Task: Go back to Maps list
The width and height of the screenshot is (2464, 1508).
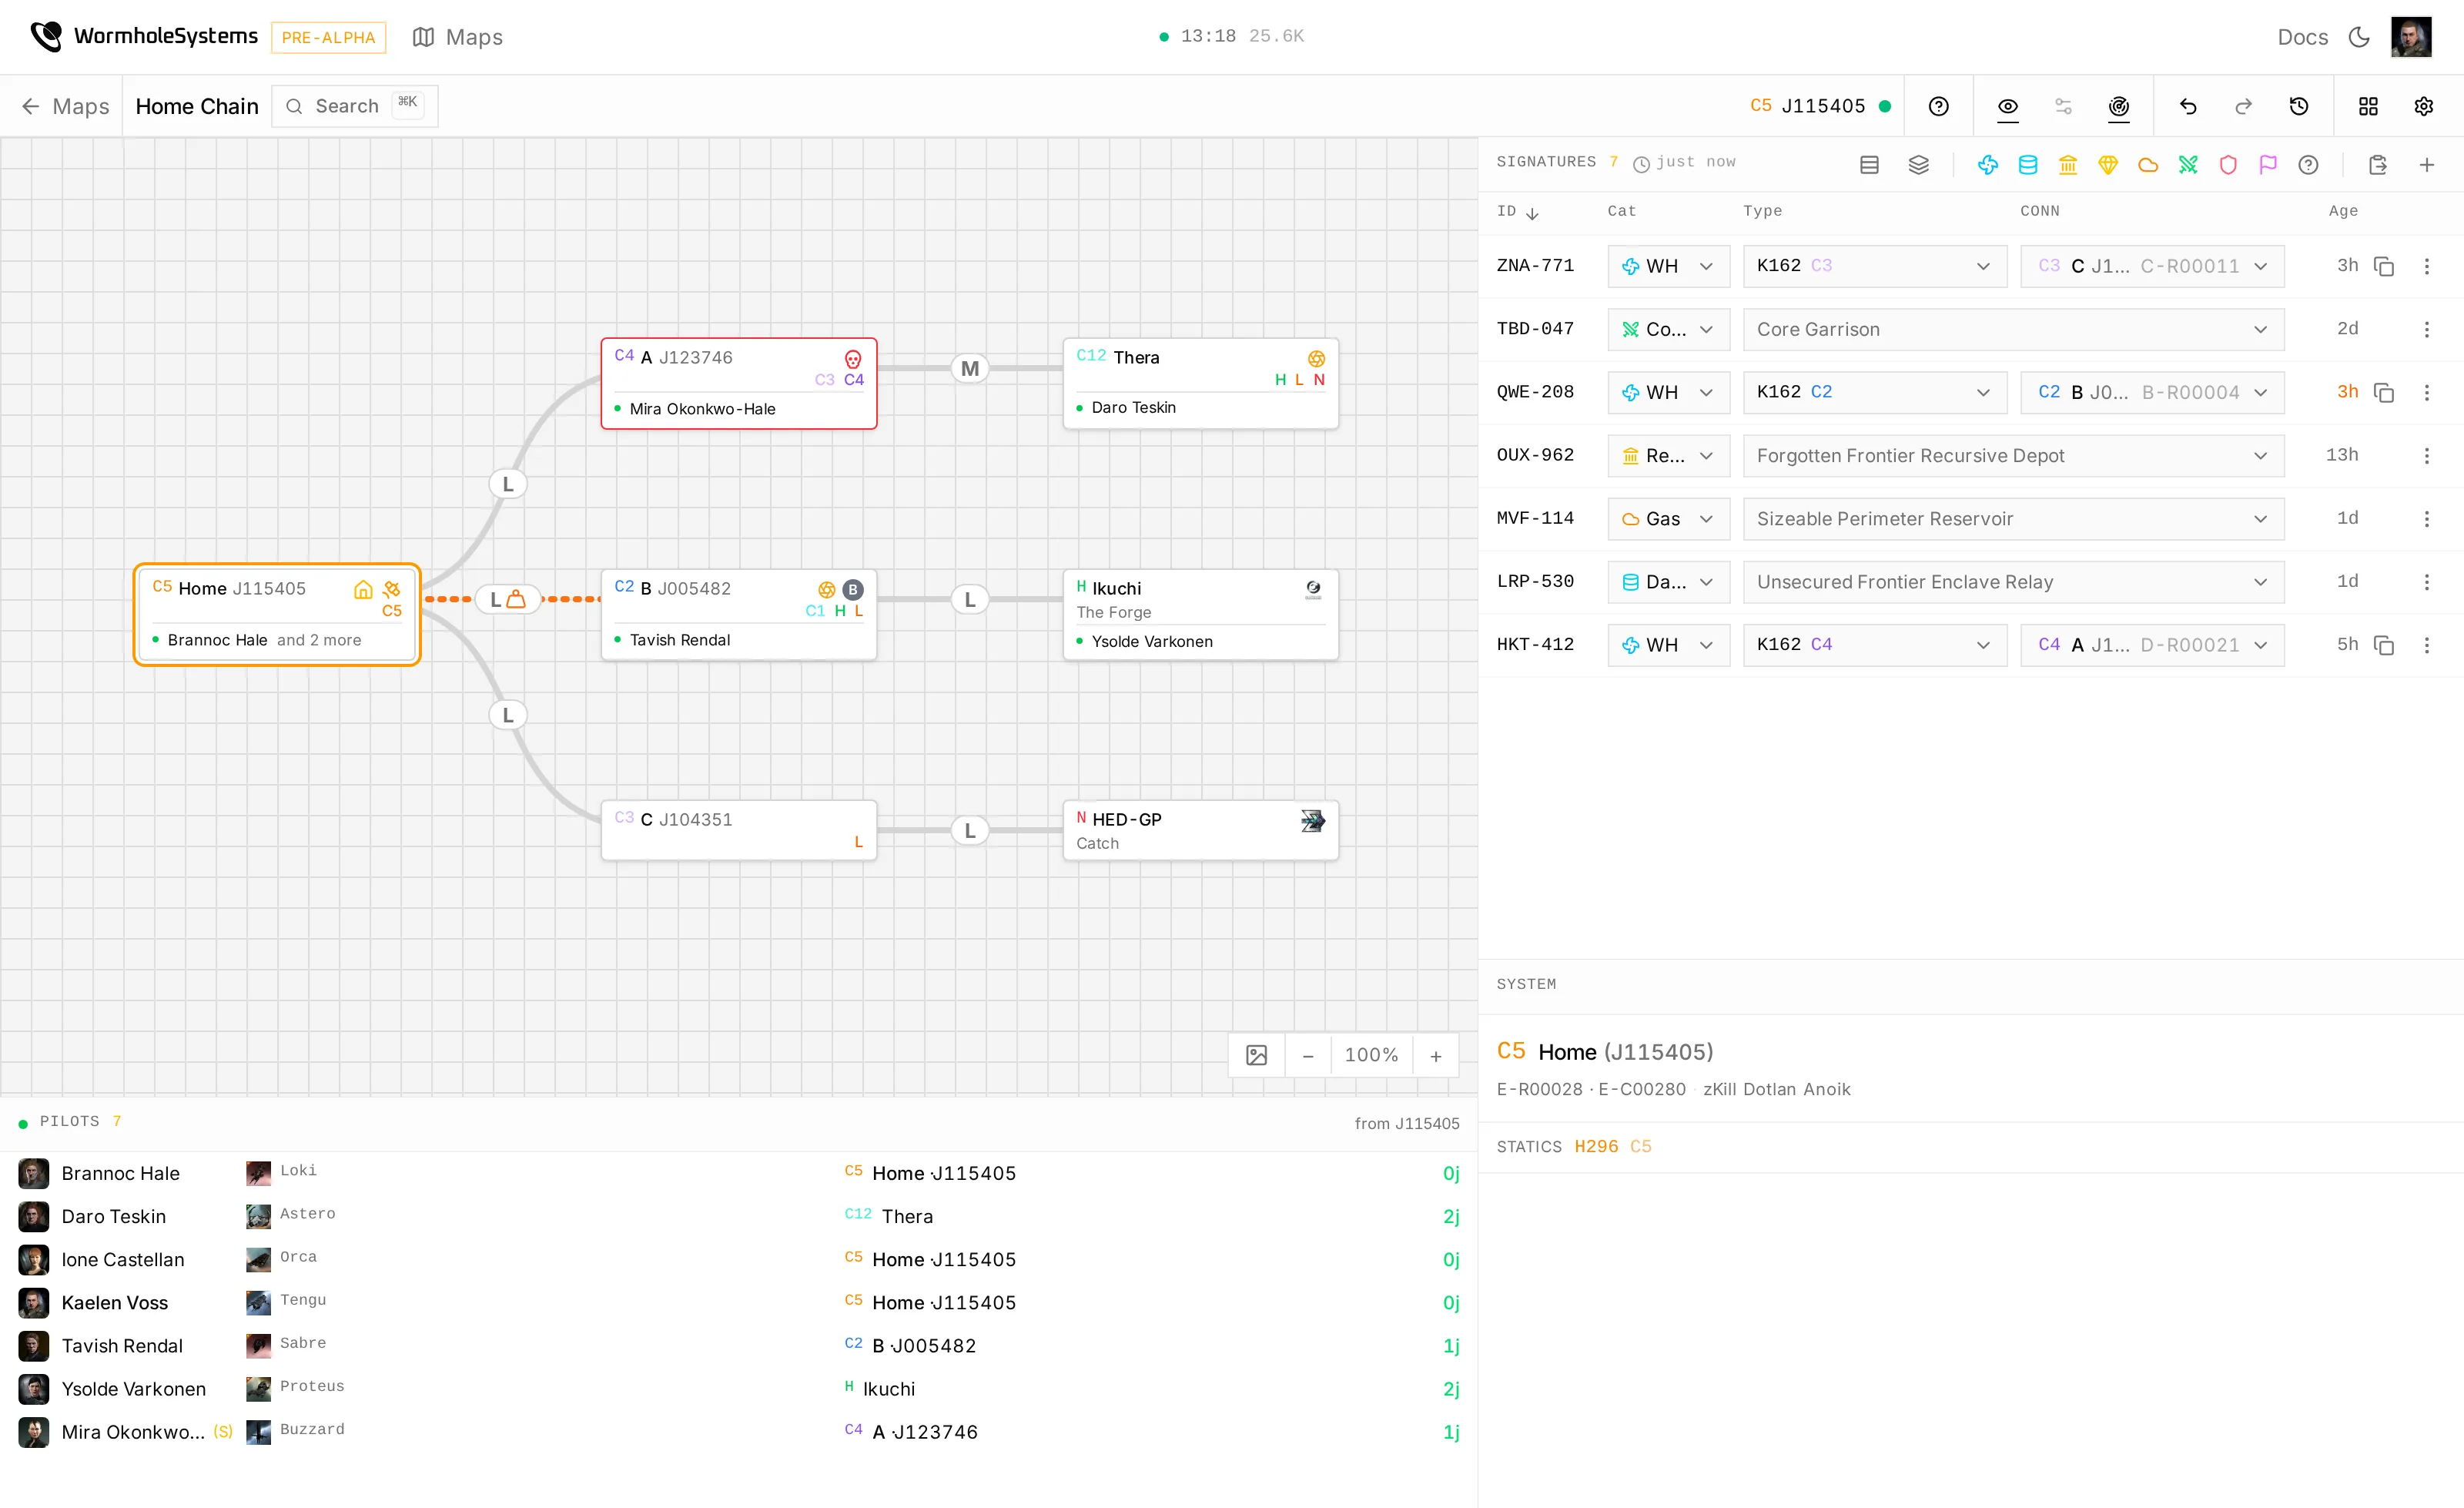Action: pyautogui.click(x=65, y=106)
